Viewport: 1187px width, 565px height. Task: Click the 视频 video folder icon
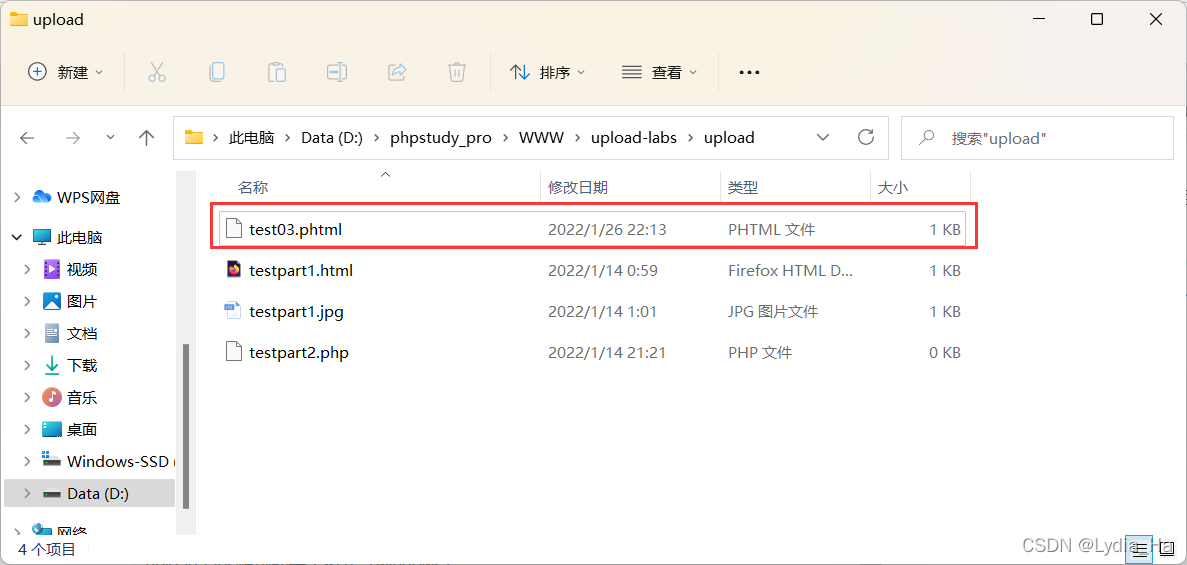(x=51, y=270)
